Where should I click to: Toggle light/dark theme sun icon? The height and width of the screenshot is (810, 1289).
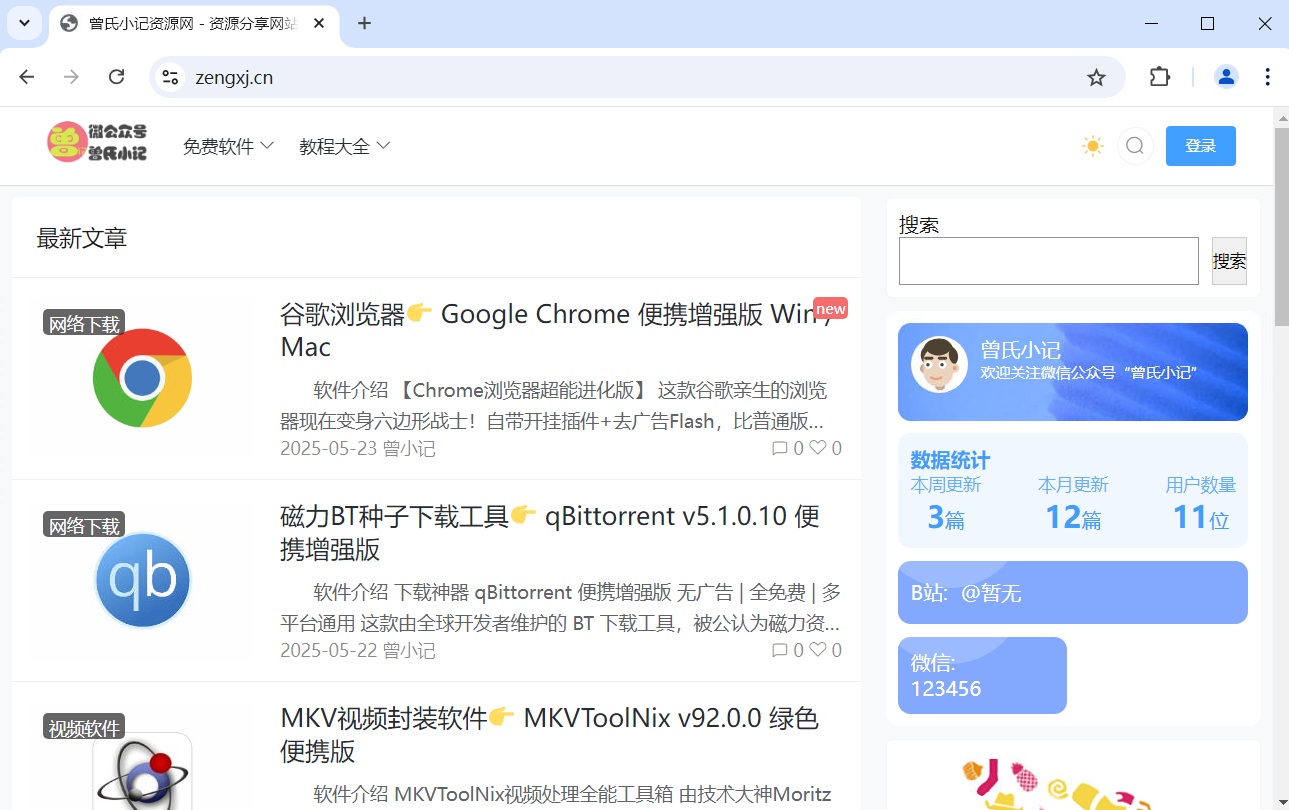[1093, 146]
